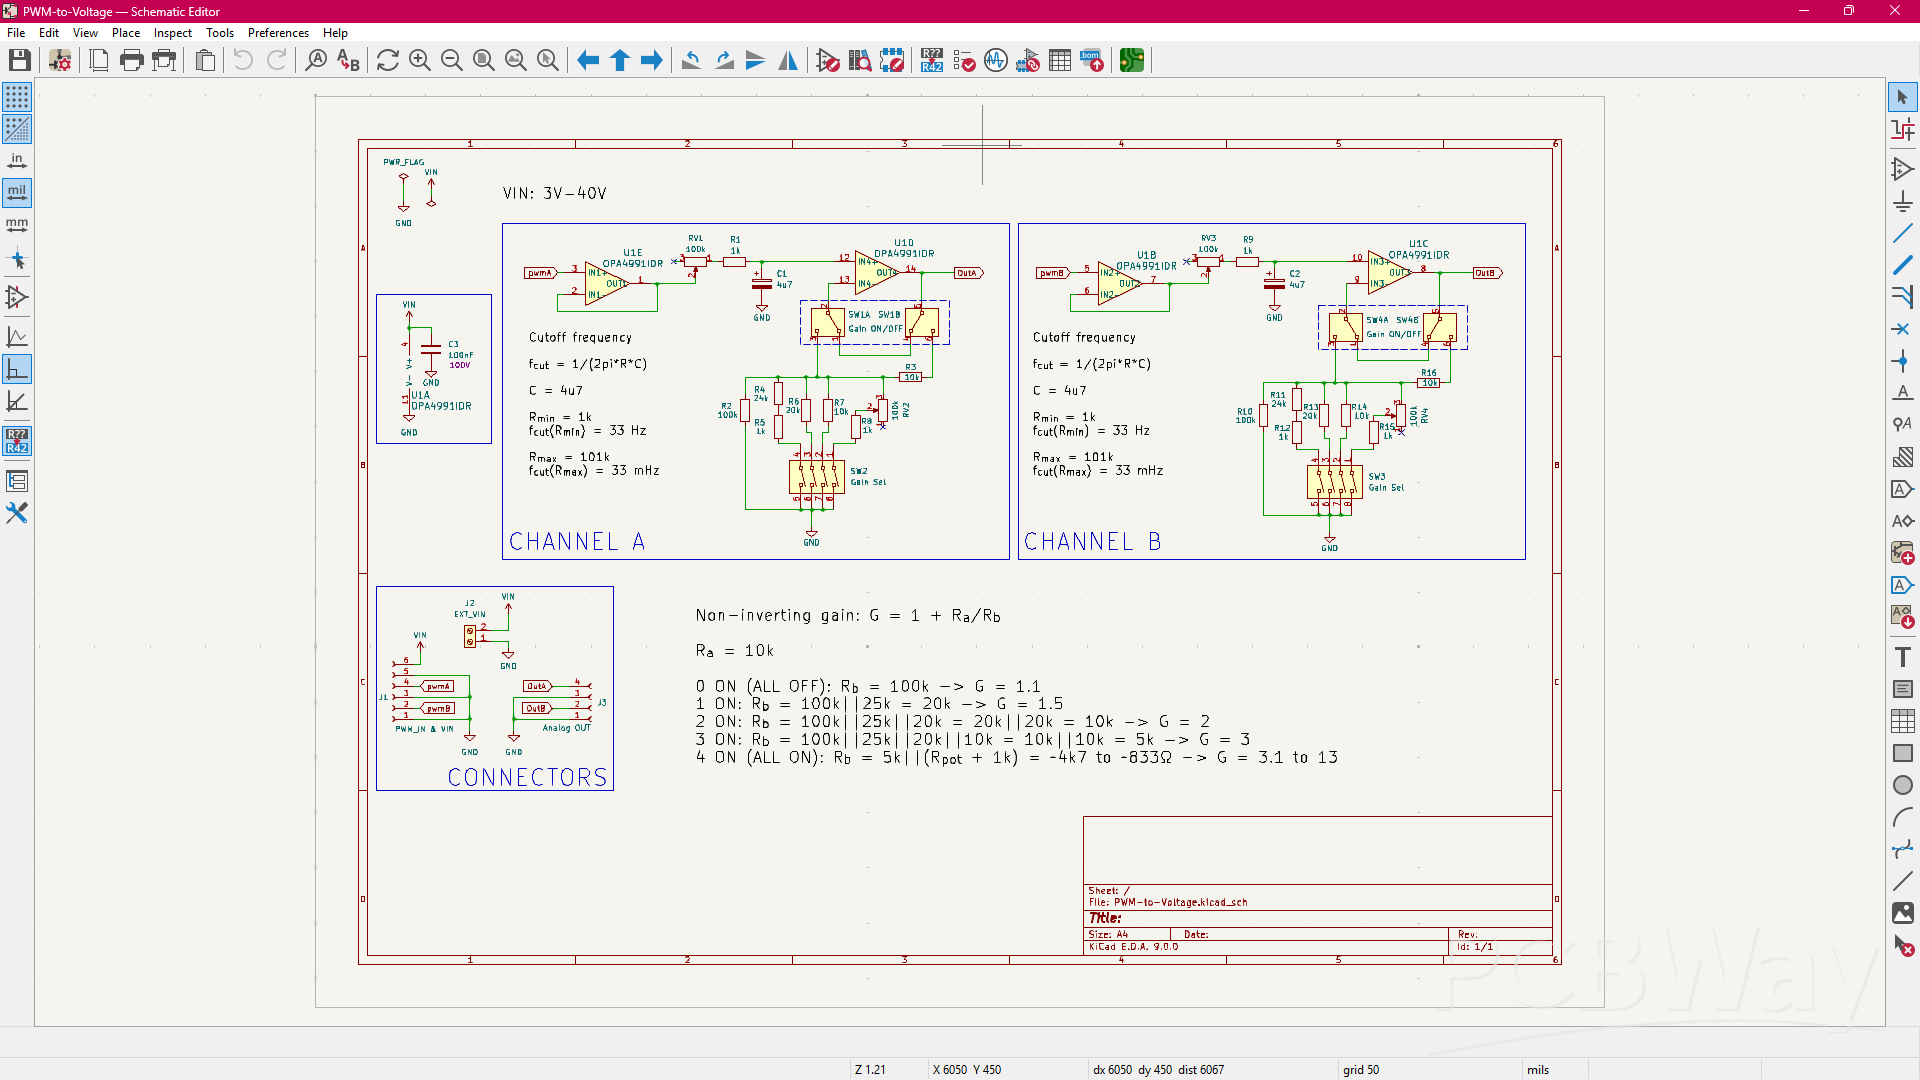The image size is (1920, 1080).
Task: Open the Inspect menu
Action: click(x=172, y=32)
